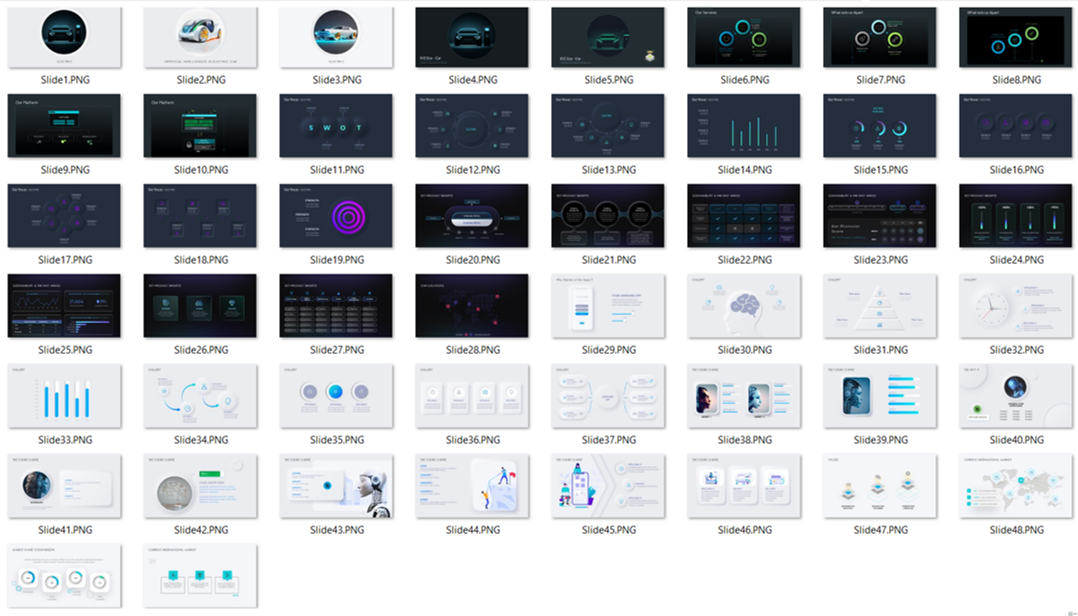Open the Slide43.PNG robot slide thumbnail
Screen dimensions: 1078x616
click(336, 486)
